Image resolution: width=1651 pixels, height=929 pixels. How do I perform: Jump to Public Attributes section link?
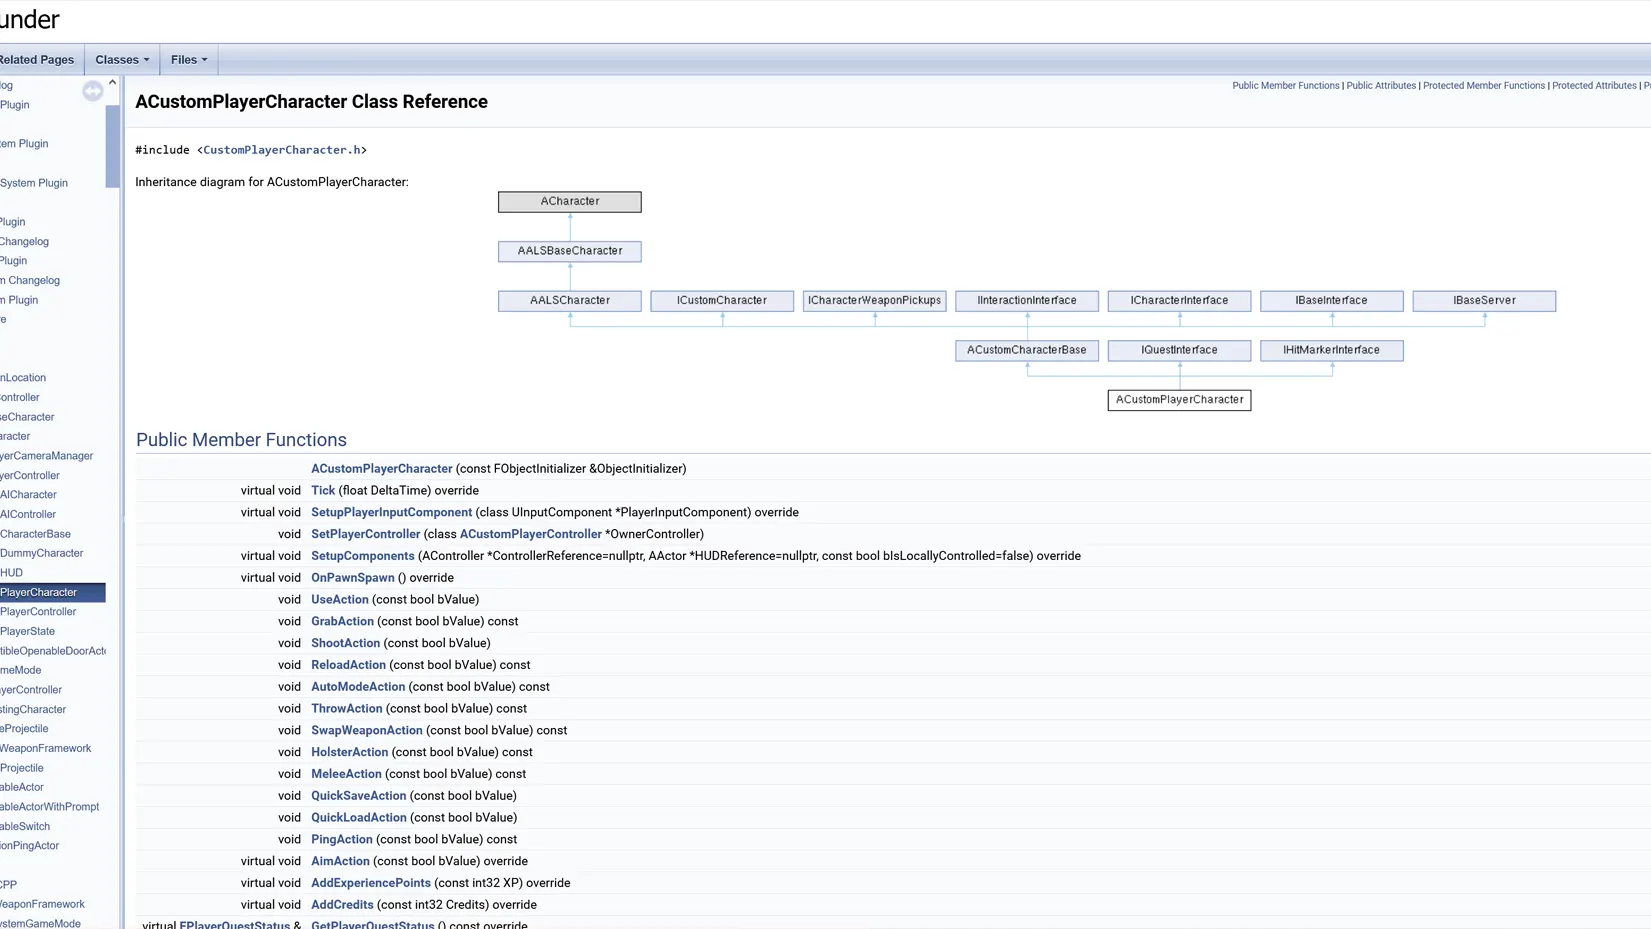pyautogui.click(x=1381, y=86)
